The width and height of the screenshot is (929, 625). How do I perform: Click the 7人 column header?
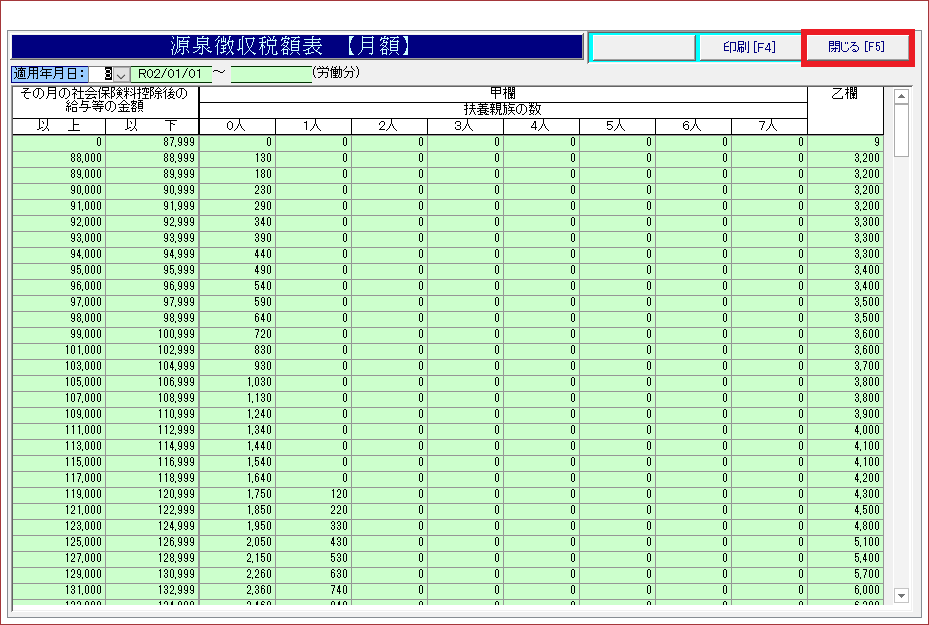[x=769, y=126]
